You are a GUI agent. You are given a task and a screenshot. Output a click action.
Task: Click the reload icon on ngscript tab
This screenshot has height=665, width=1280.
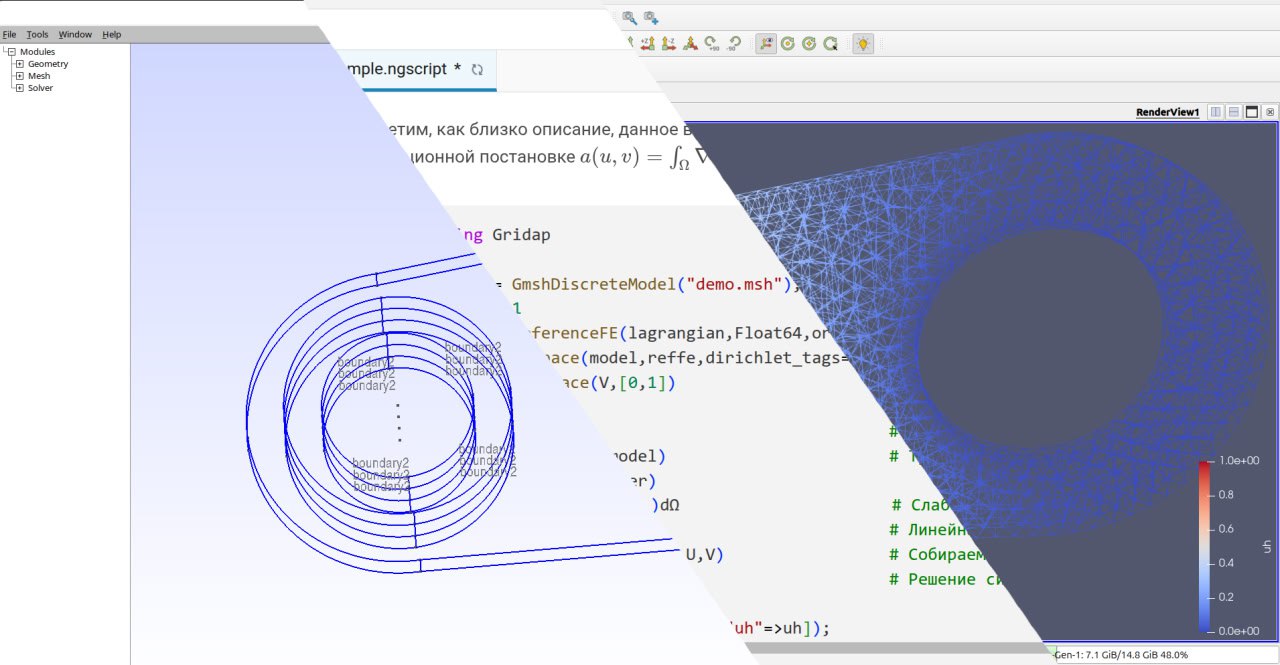477,69
